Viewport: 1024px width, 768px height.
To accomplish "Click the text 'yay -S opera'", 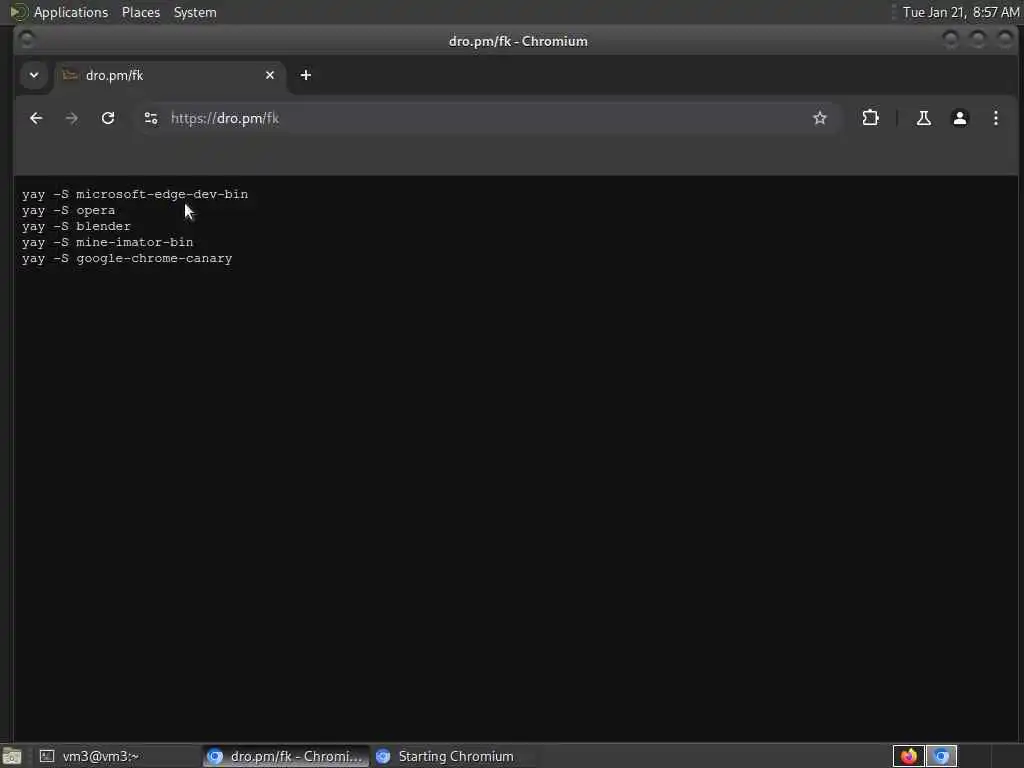I will click(68, 210).
